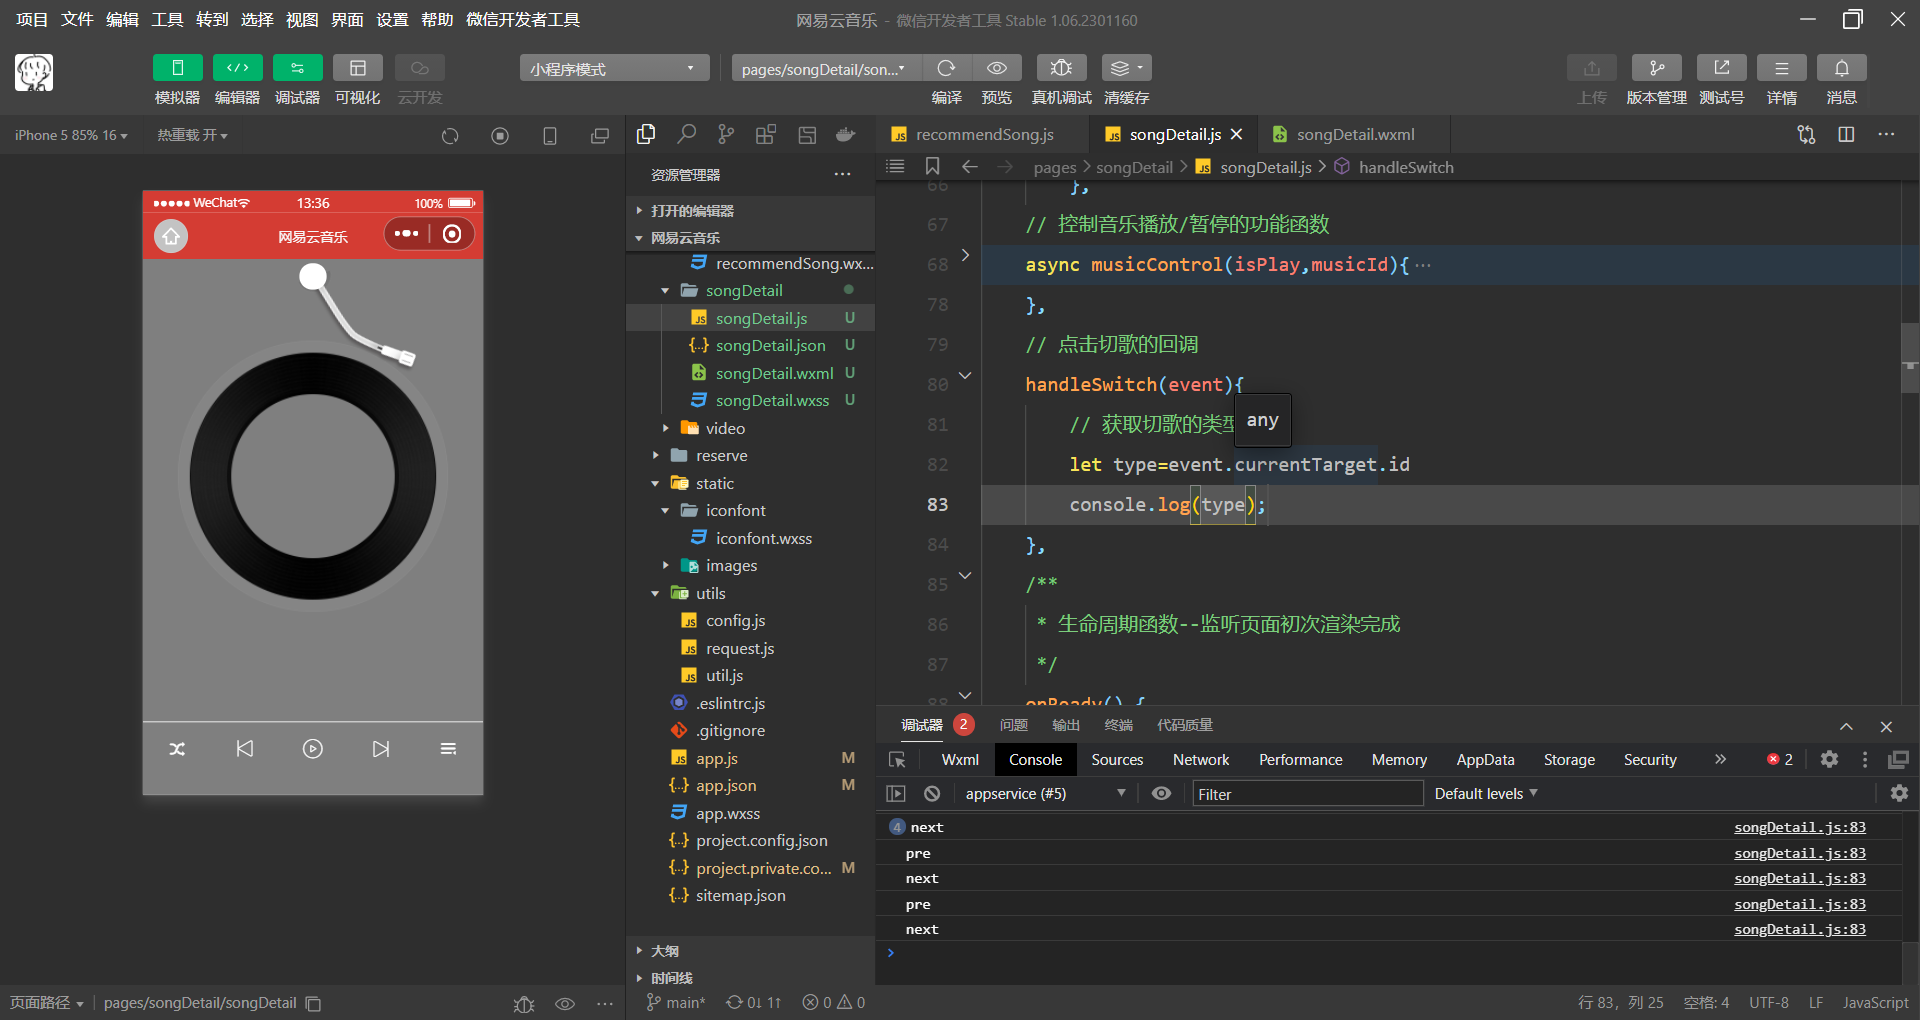The height and width of the screenshot is (1020, 1920).
Task: Open the 工具 menu
Action: 167,20
